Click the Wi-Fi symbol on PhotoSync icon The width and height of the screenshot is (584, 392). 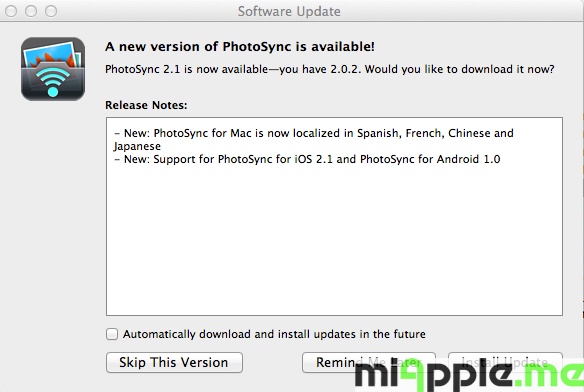(x=53, y=81)
